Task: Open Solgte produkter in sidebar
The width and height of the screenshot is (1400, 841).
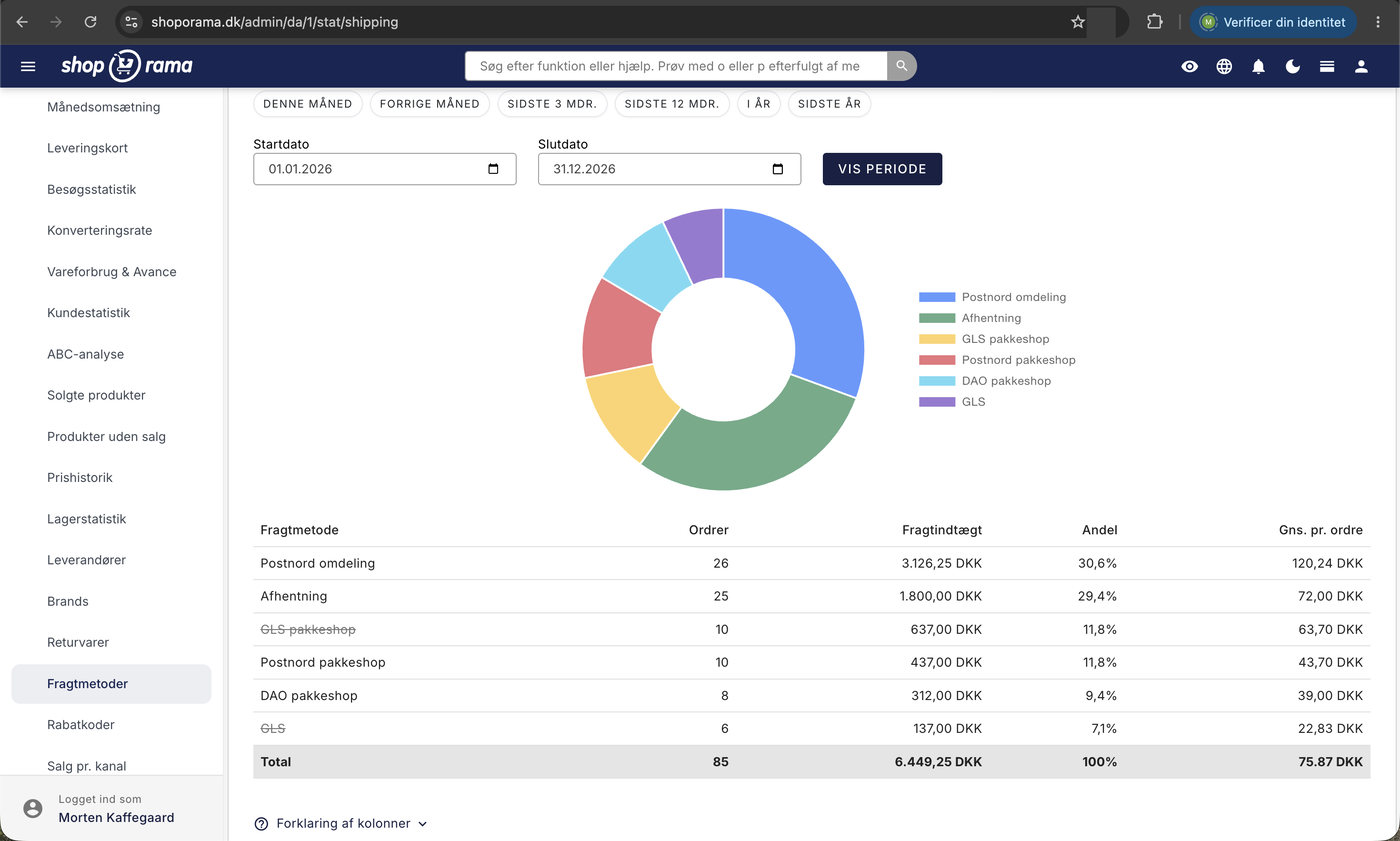Action: click(96, 395)
